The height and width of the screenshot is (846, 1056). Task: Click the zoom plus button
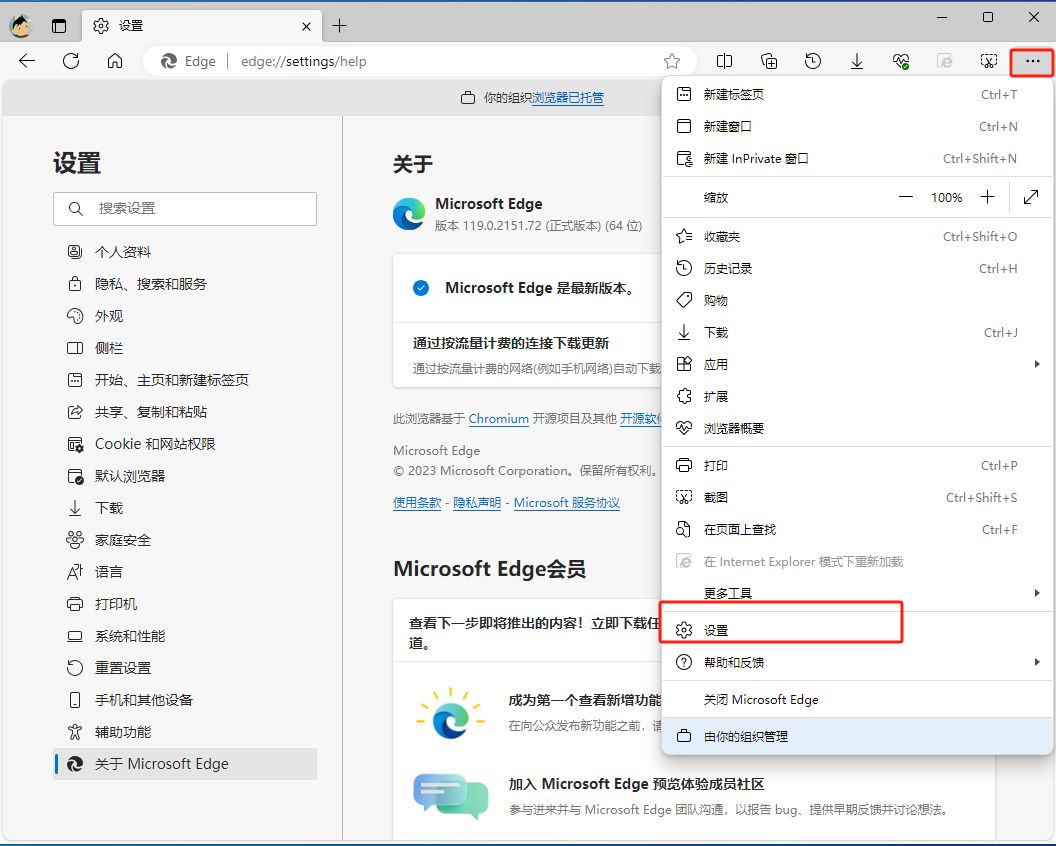[x=987, y=197]
